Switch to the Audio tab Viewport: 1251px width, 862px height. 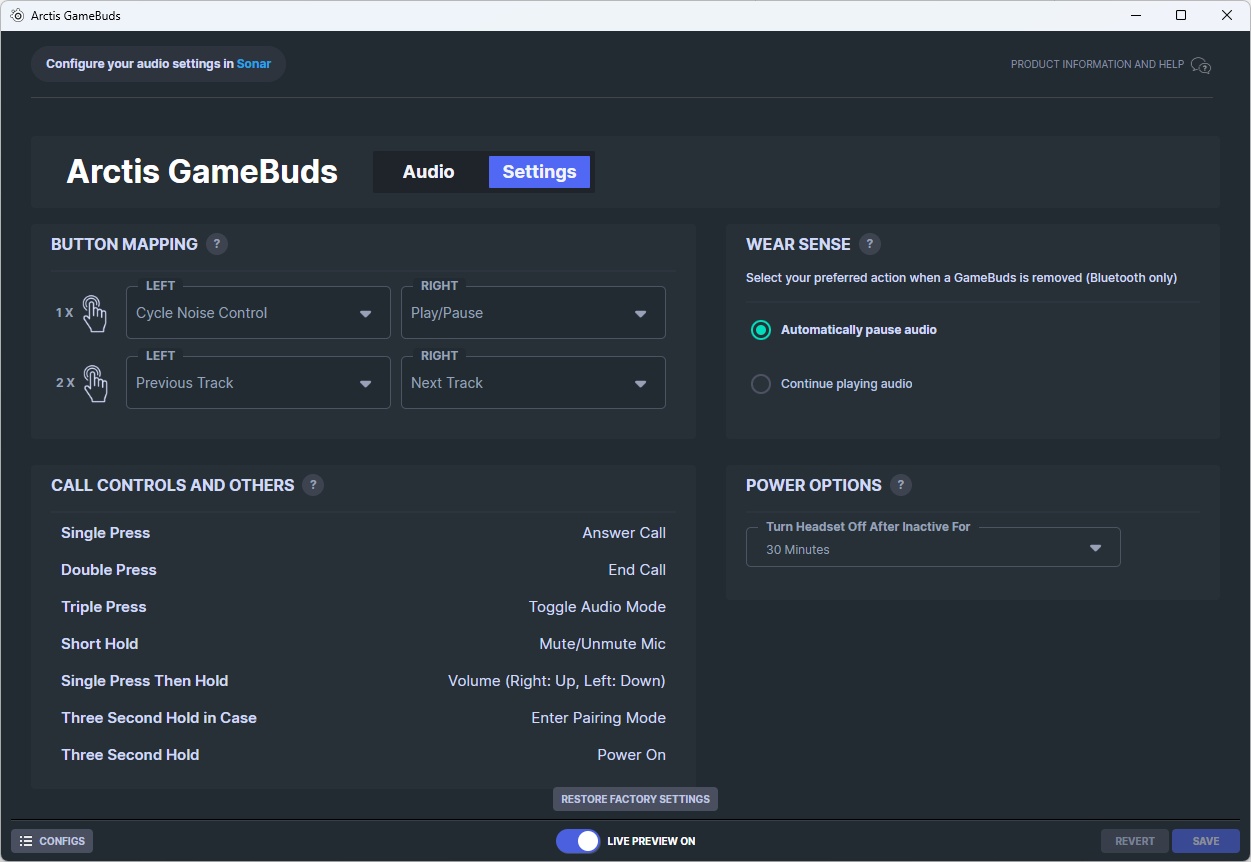coord(428,172)
